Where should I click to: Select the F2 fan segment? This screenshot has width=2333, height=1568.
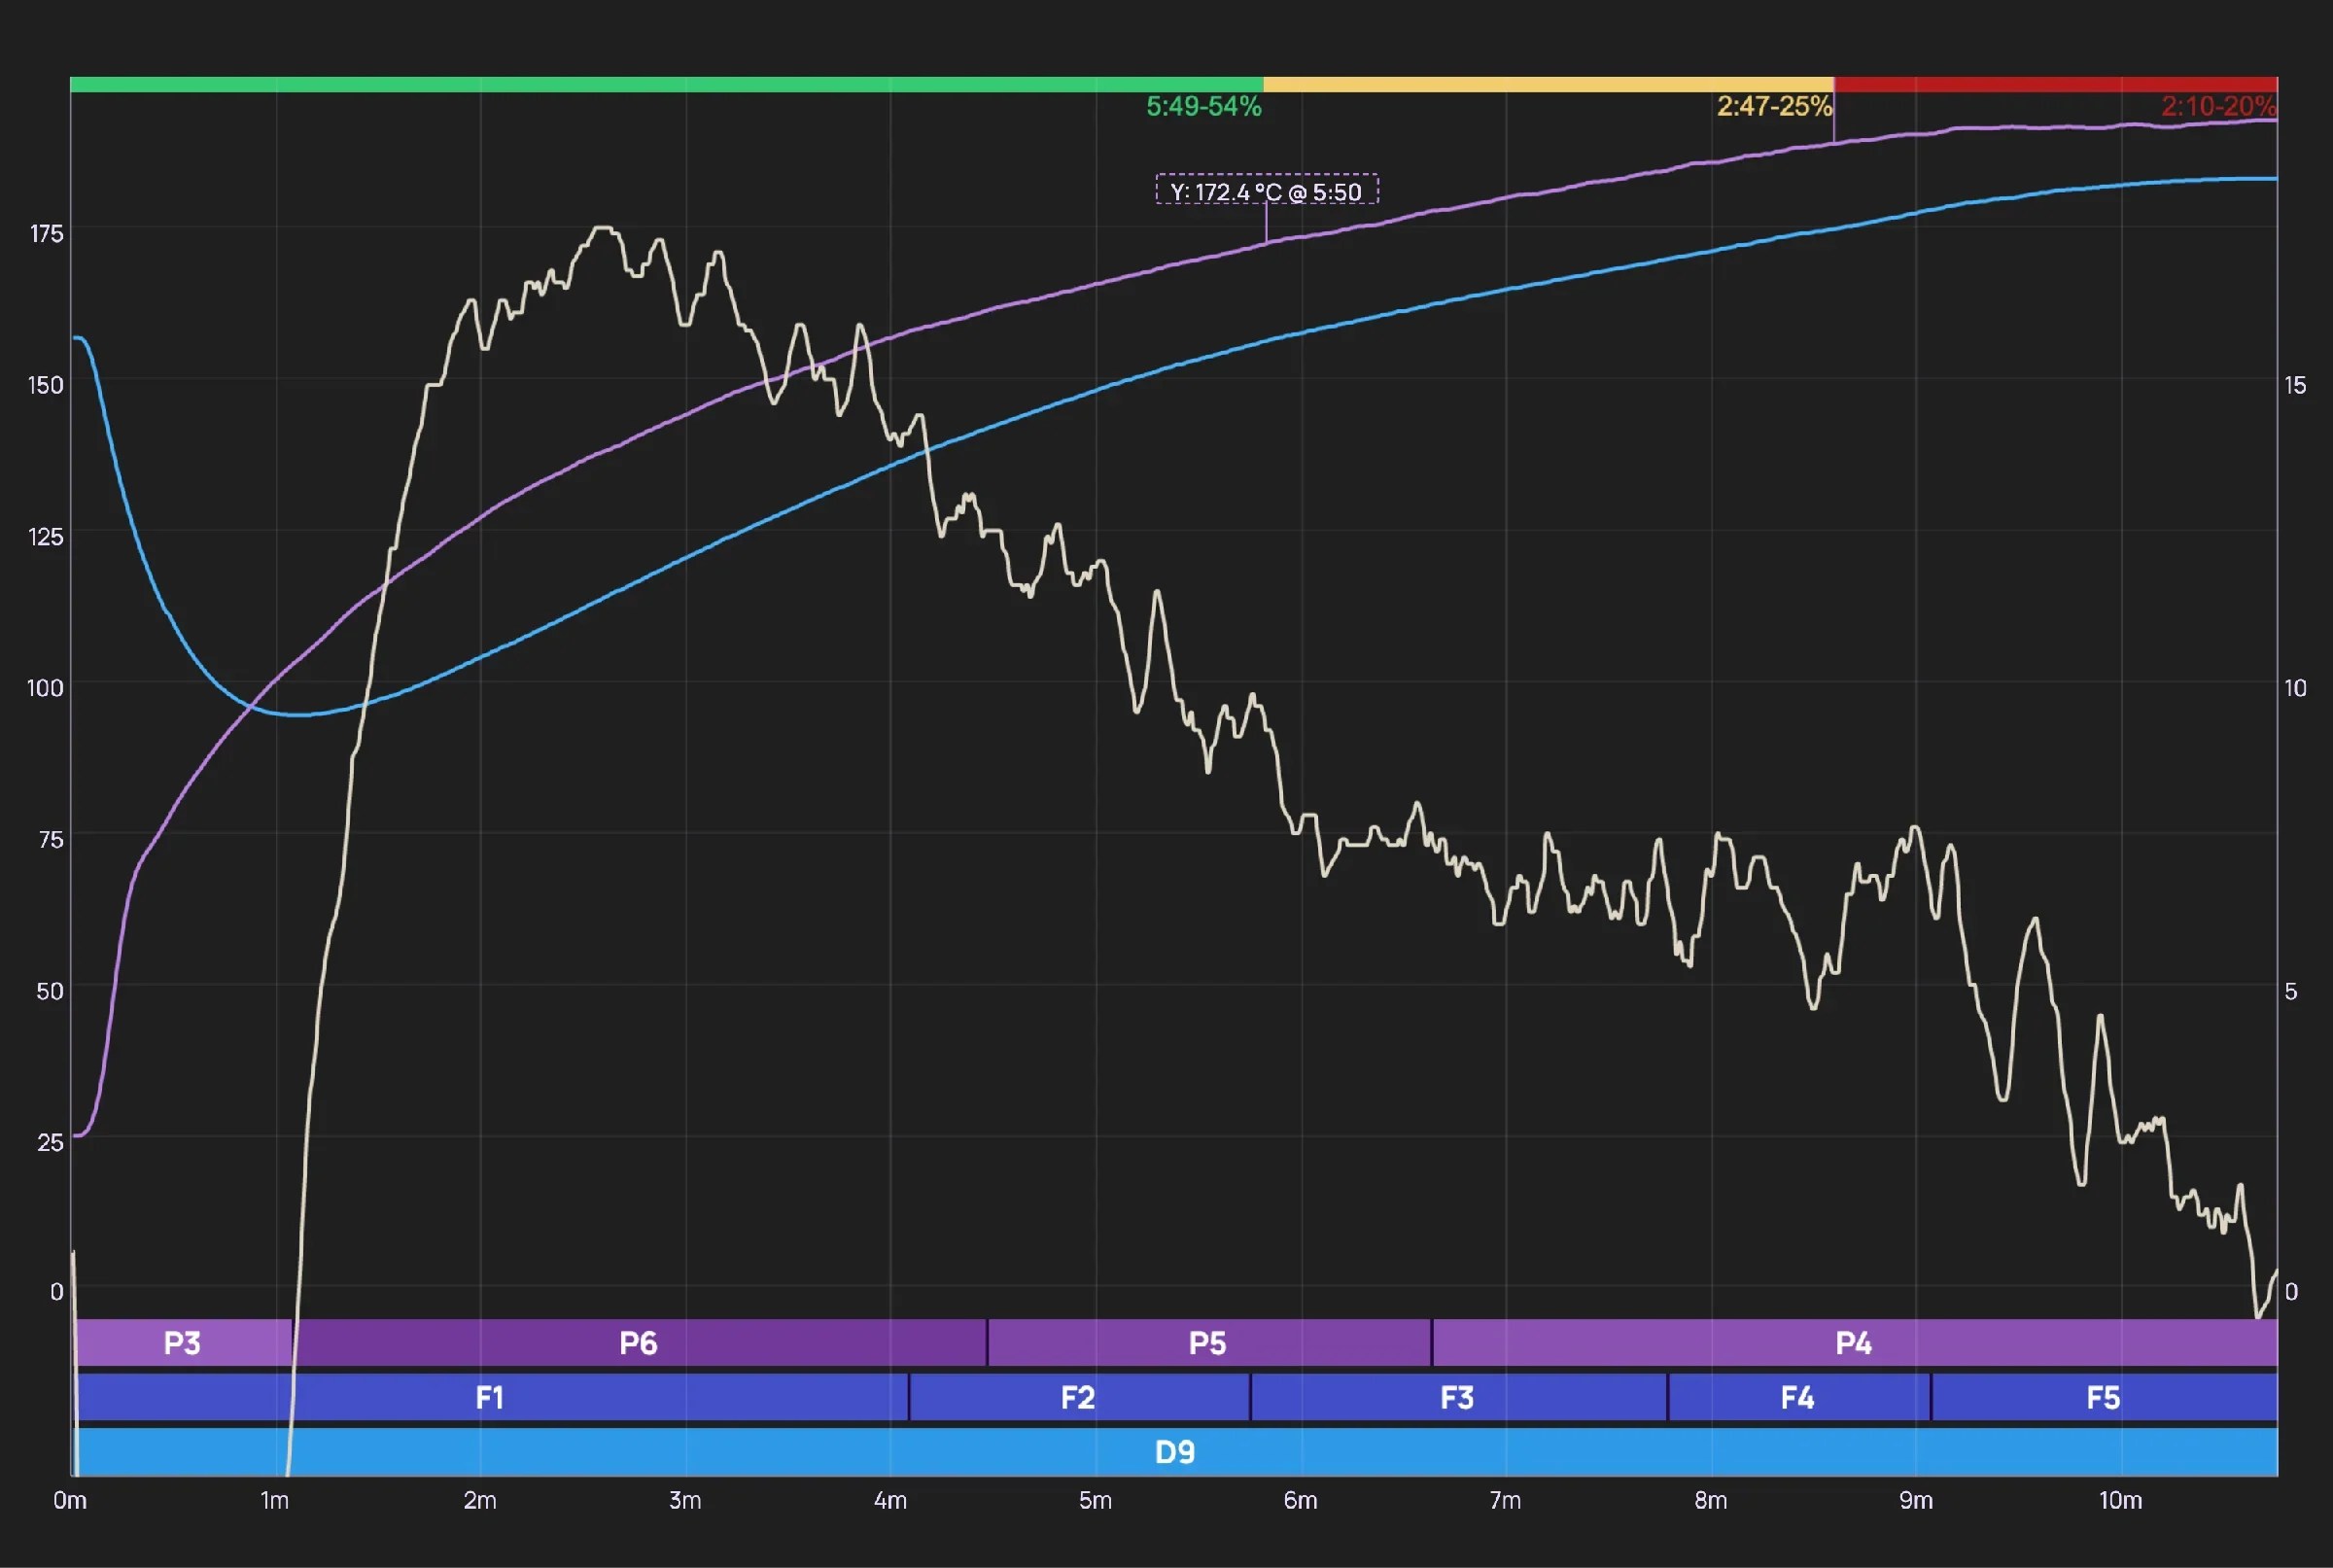coord(1078,1397)
